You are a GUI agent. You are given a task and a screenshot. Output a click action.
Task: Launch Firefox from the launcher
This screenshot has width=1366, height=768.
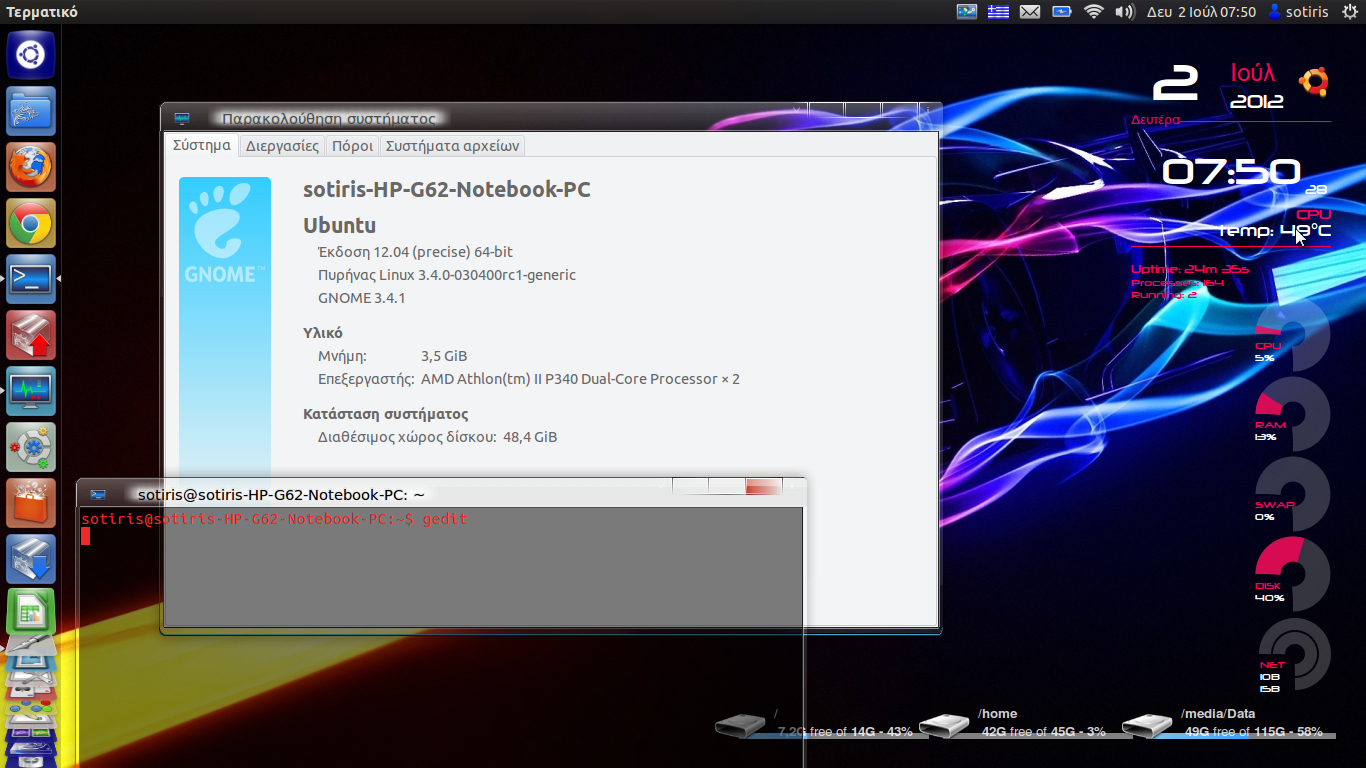[x=31, y=166]
